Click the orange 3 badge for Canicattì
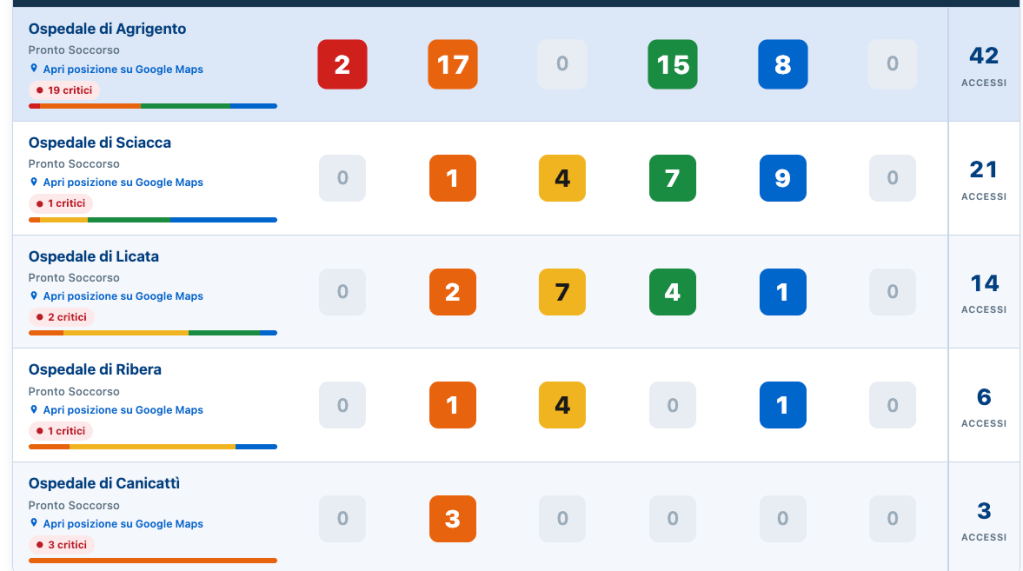The height and width of the screenshot is (571, 1023). 452,519
